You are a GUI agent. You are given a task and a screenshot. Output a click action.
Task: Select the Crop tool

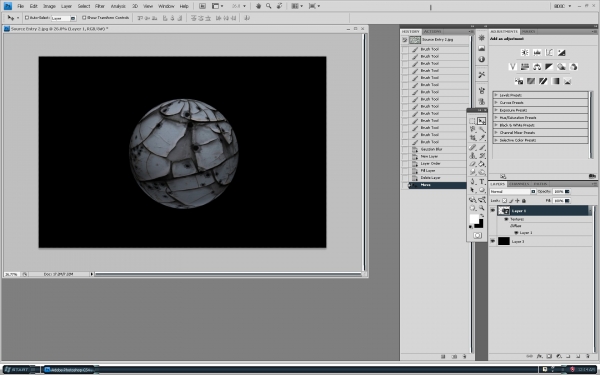[473, 138]
